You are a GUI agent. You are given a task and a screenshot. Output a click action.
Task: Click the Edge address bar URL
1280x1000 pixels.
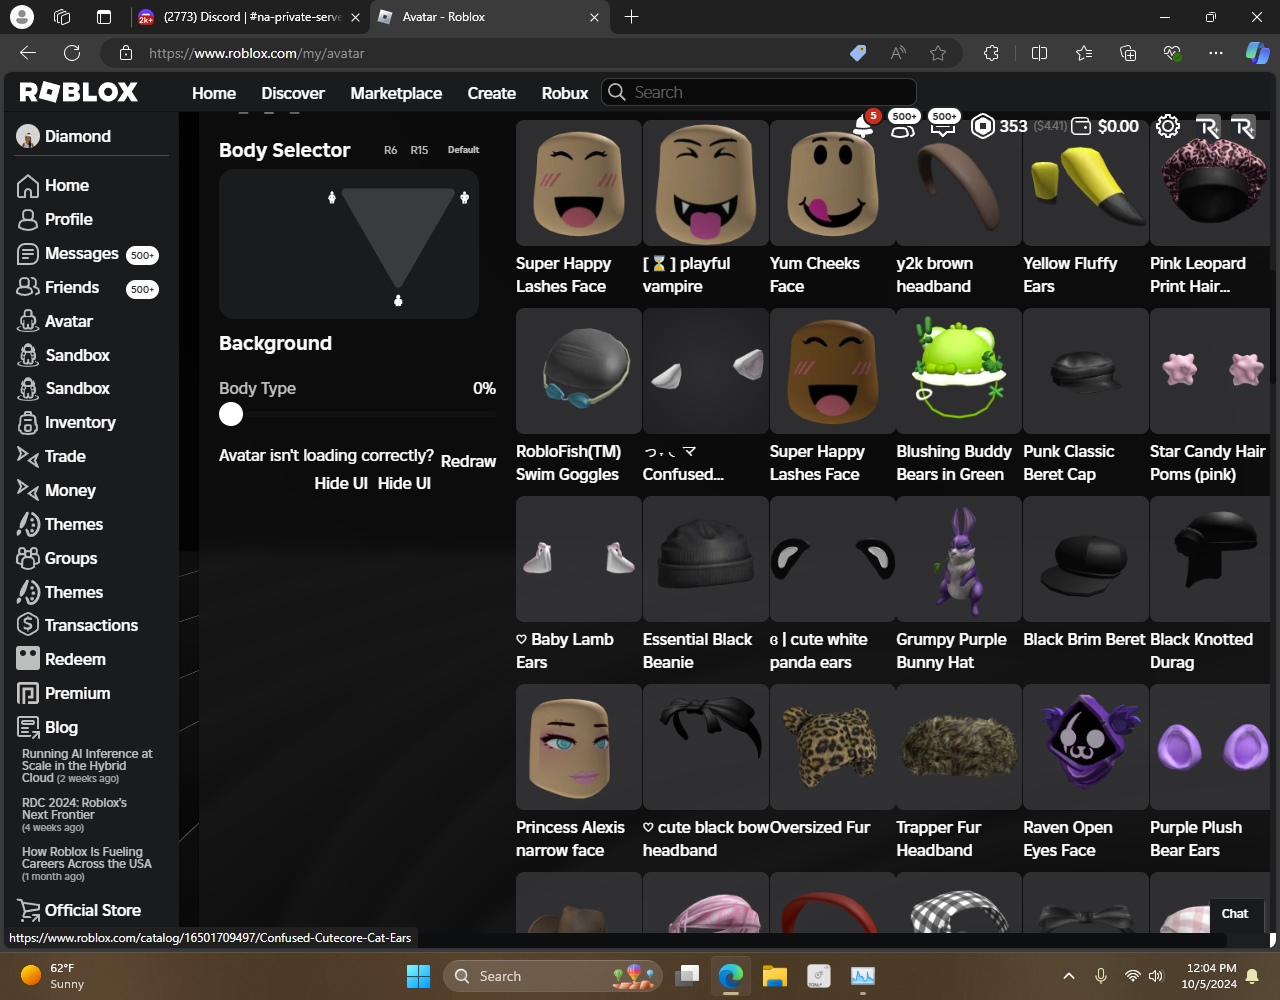click(257, 53)
